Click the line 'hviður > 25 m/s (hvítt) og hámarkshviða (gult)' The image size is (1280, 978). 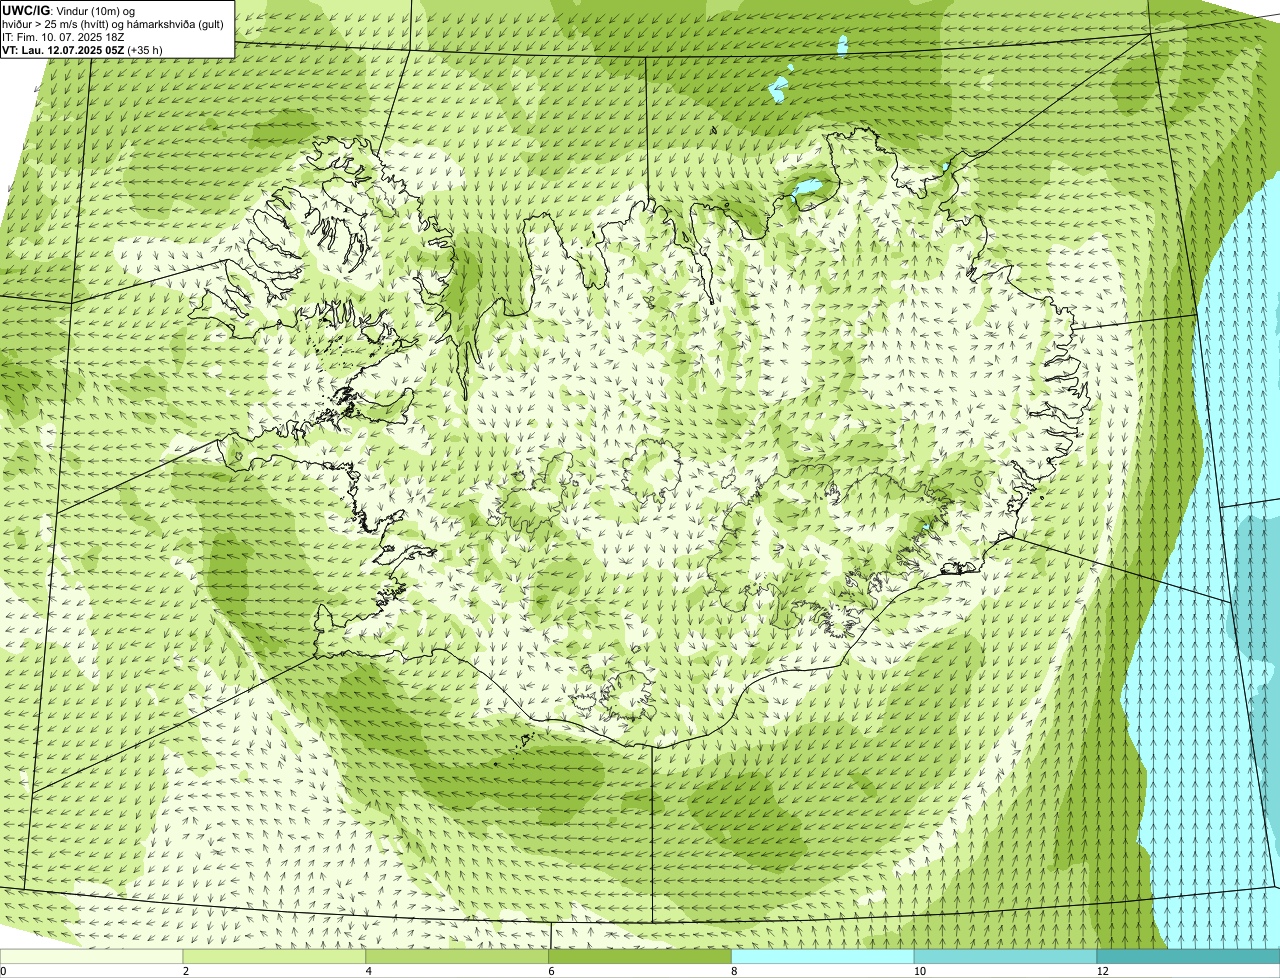[x=112, y=24]
